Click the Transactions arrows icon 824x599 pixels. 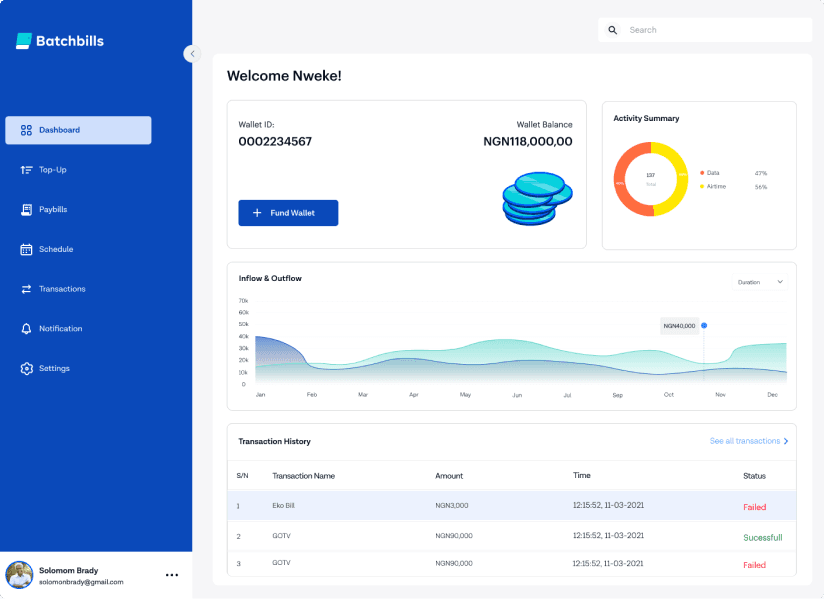[x=27, y=289]
